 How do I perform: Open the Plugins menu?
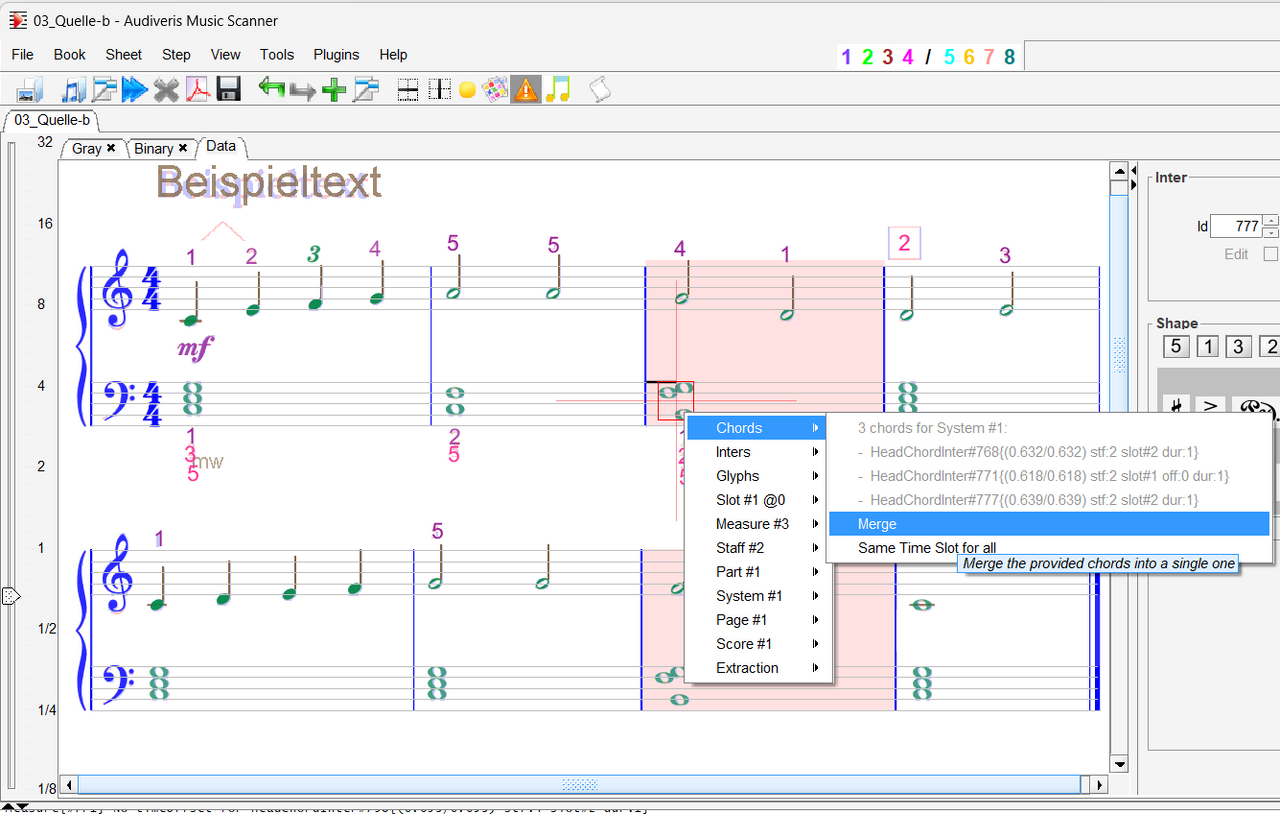336,55
